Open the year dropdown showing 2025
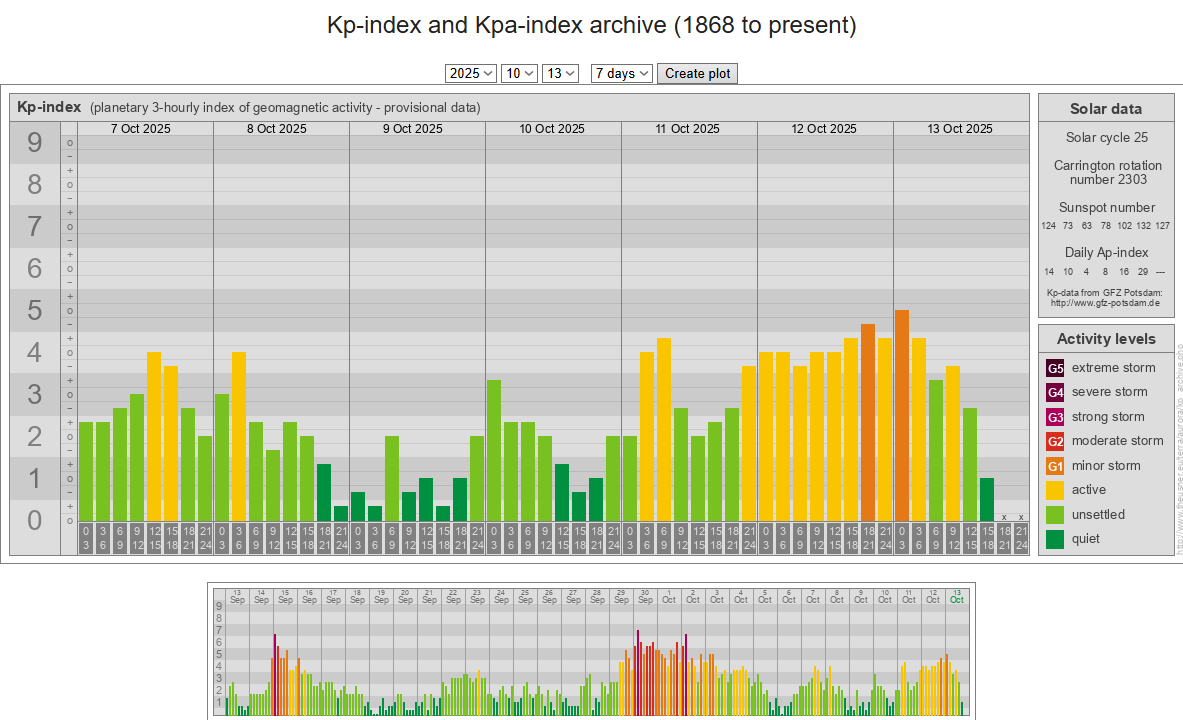The height and width of the screenshot is (720, 1183). (x=470, y=73)
